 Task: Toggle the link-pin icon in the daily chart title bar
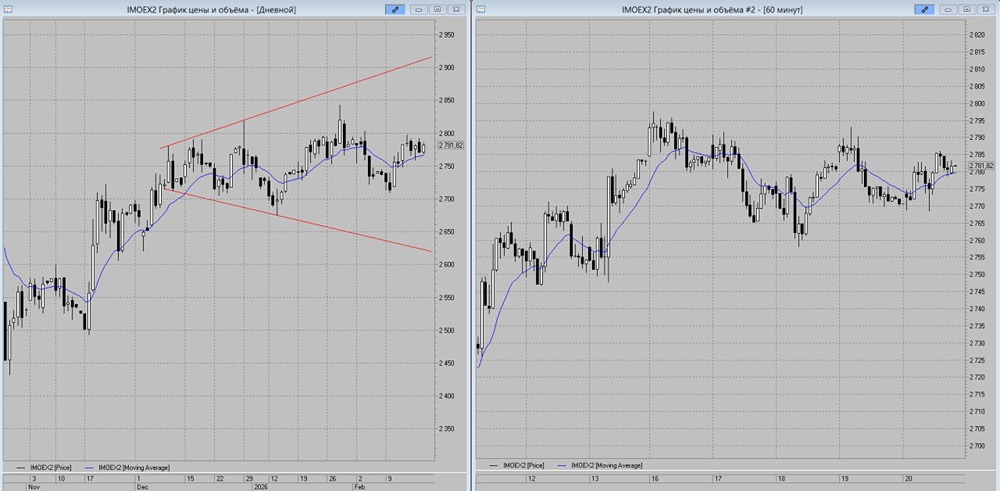point(395,9)
